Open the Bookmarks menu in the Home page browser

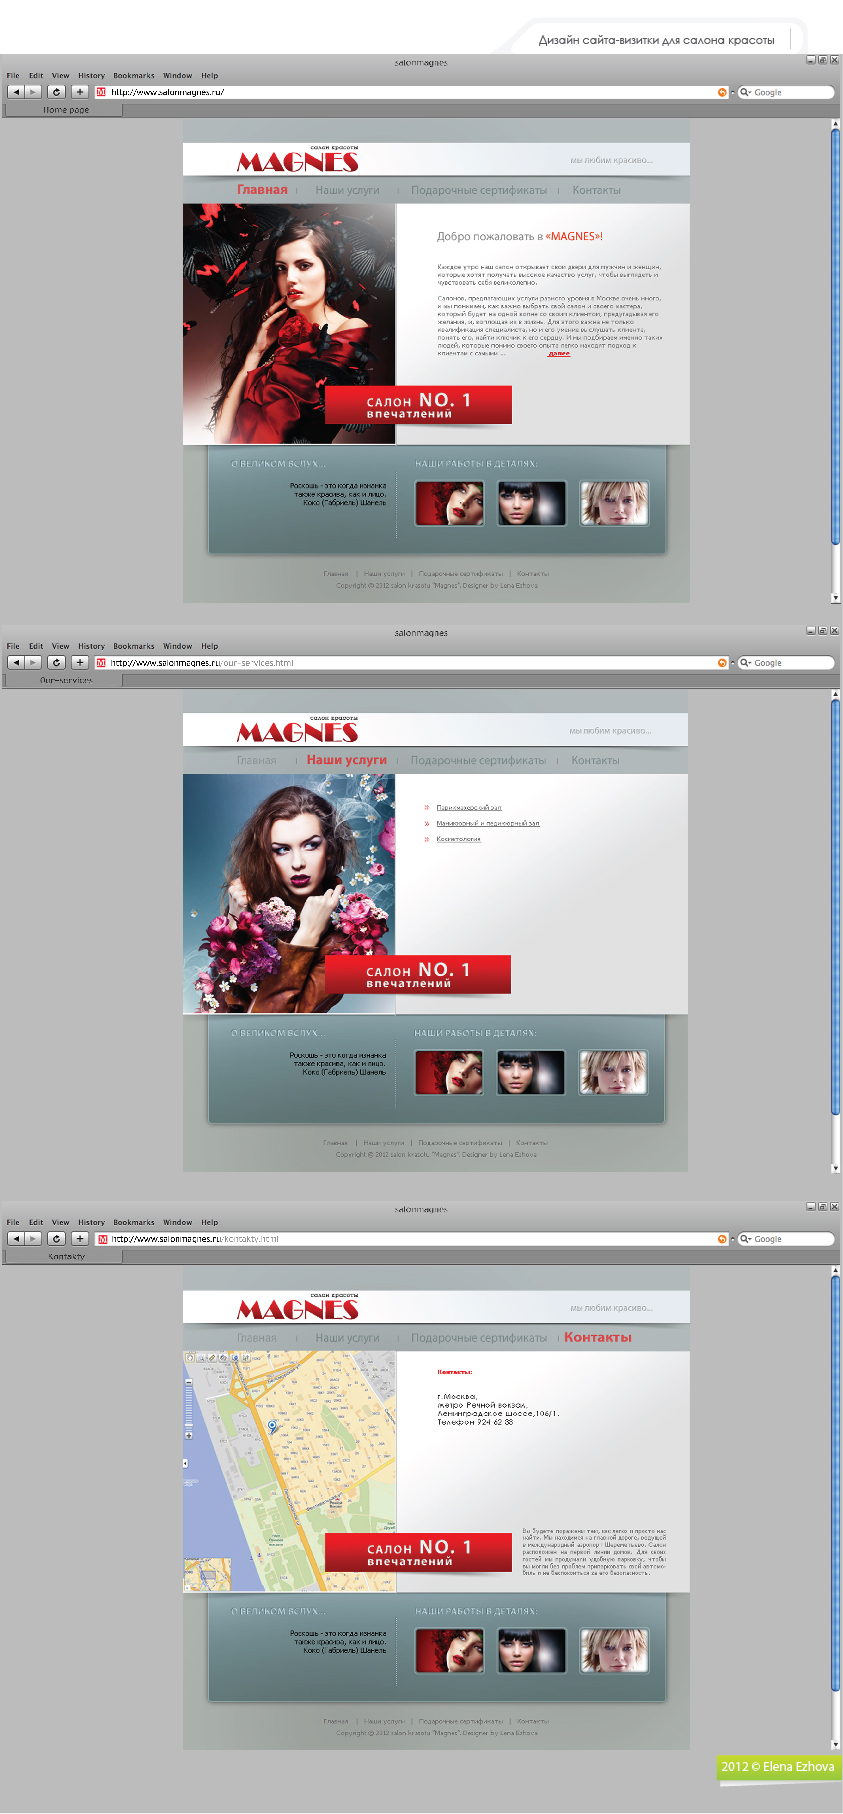click(x=134, y=76)
